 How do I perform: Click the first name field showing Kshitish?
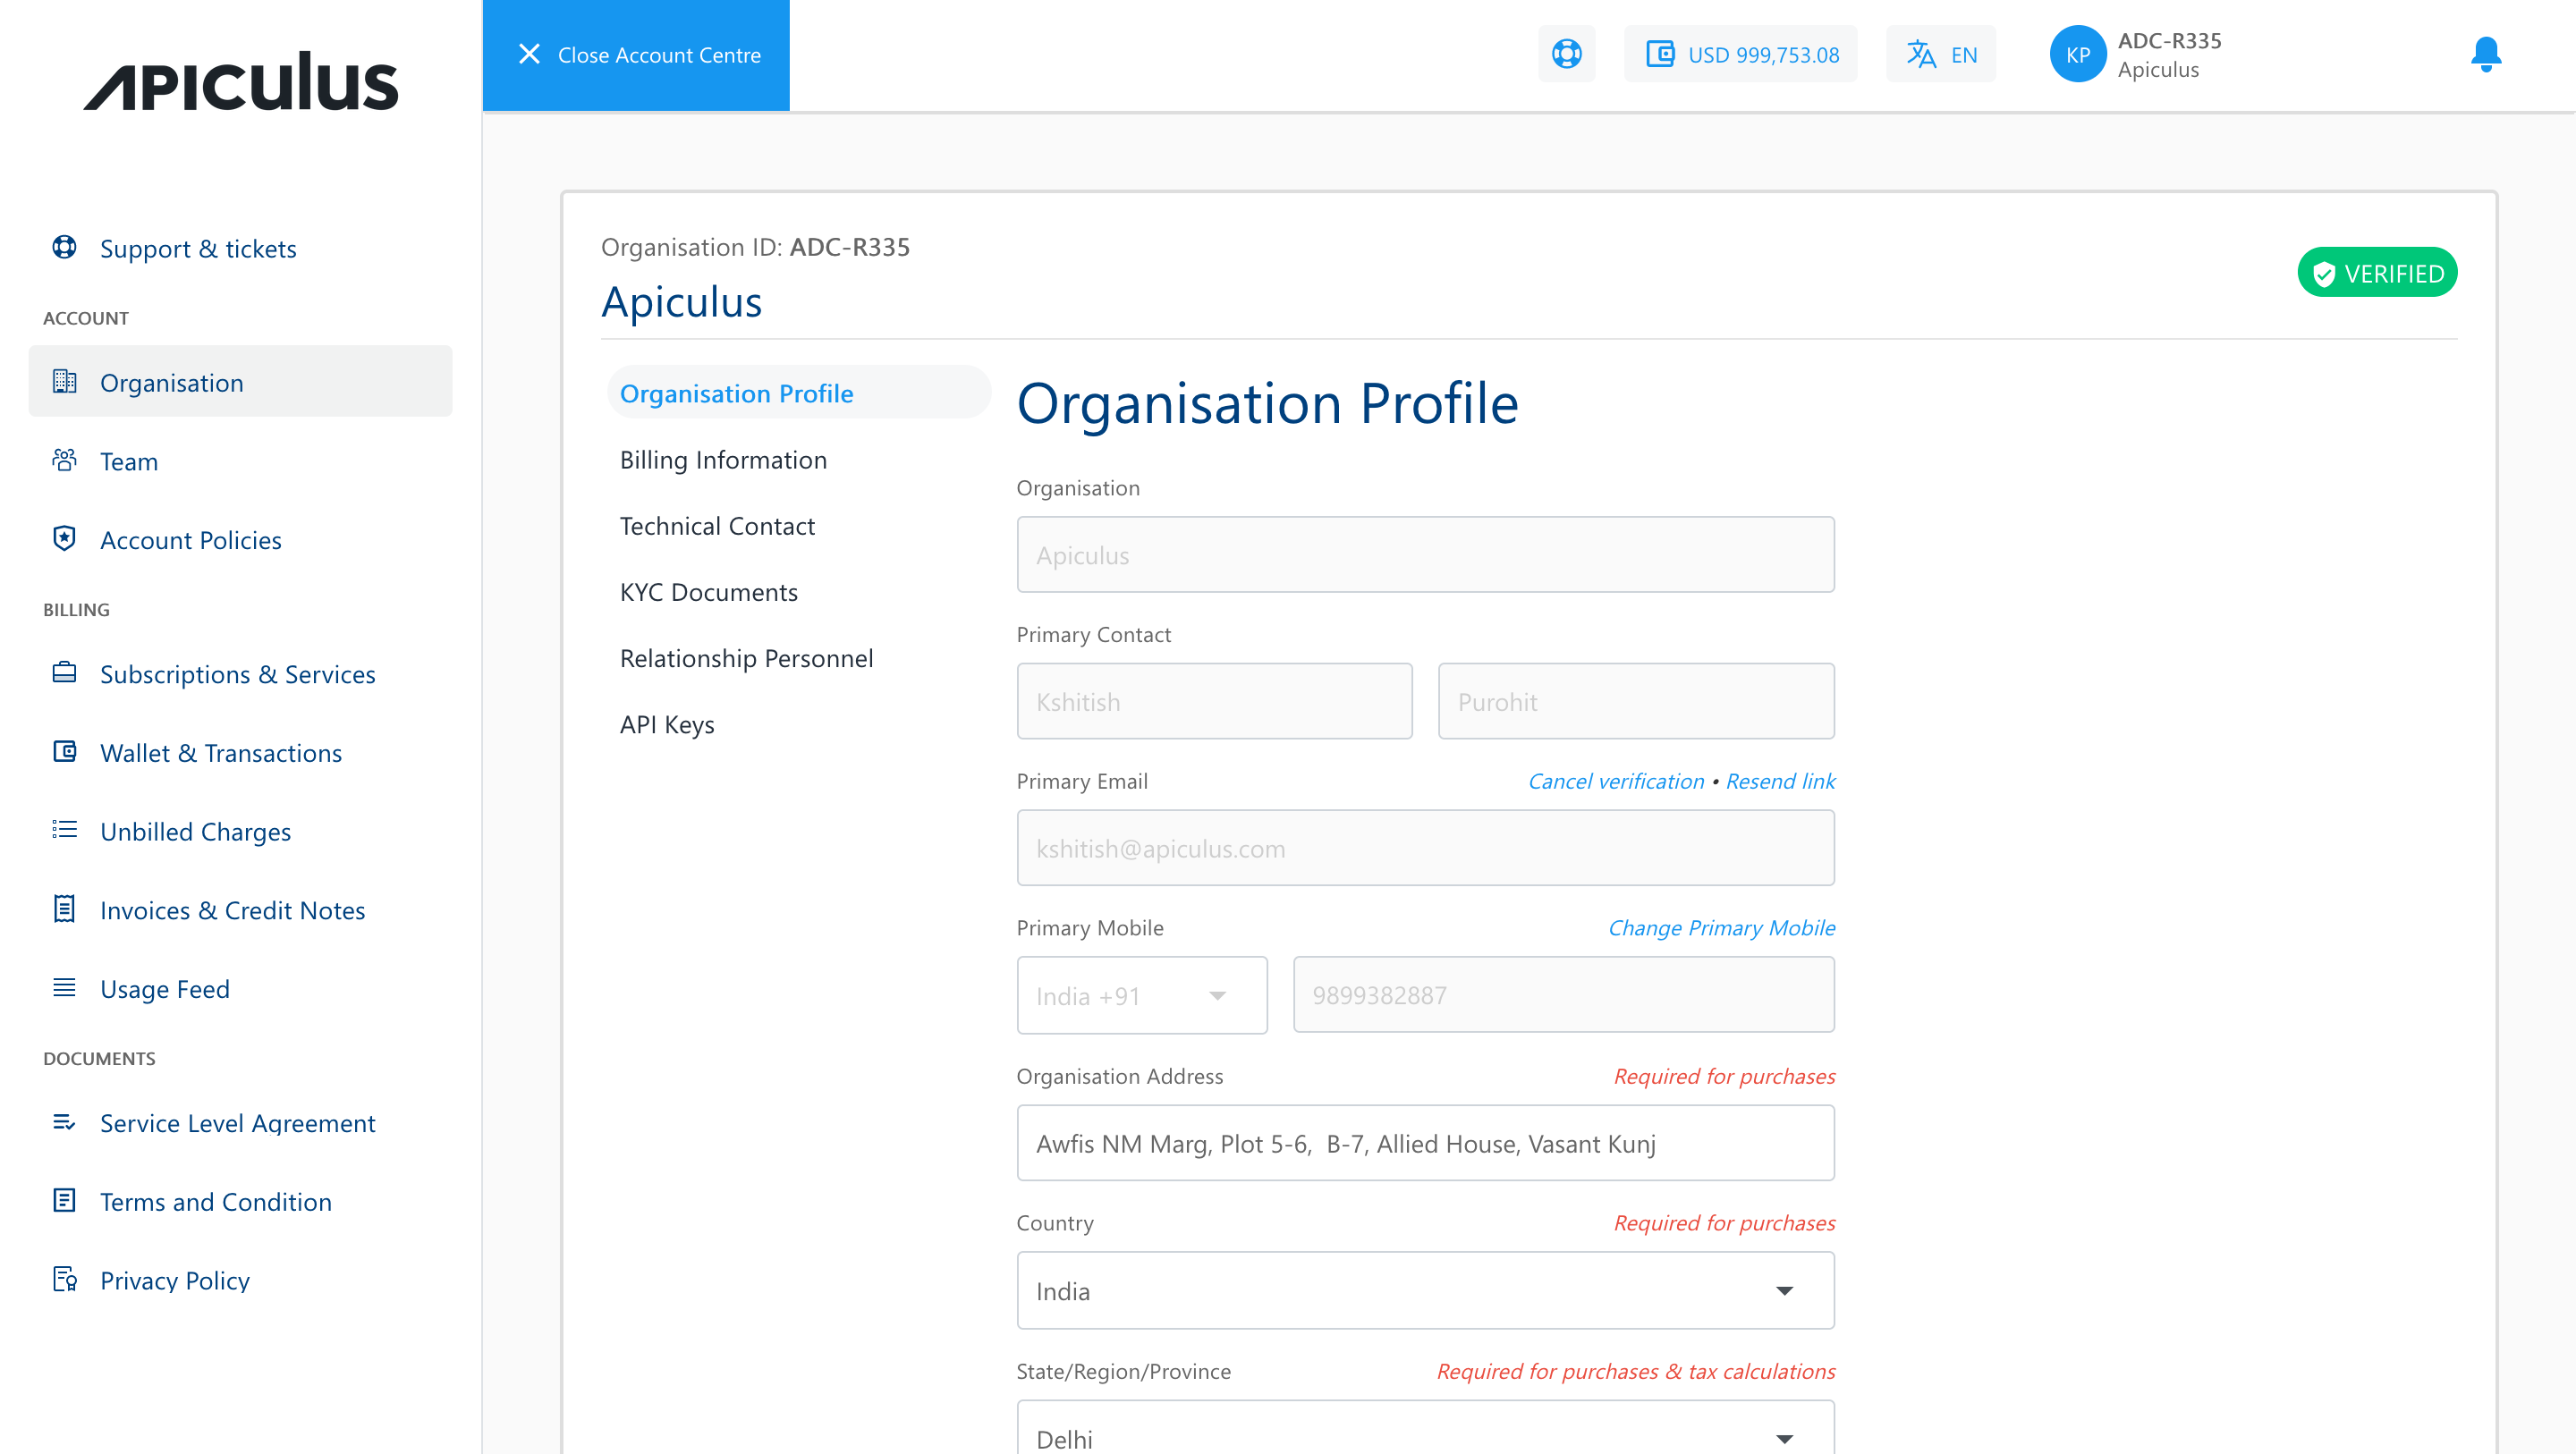tap(1214, 701)
